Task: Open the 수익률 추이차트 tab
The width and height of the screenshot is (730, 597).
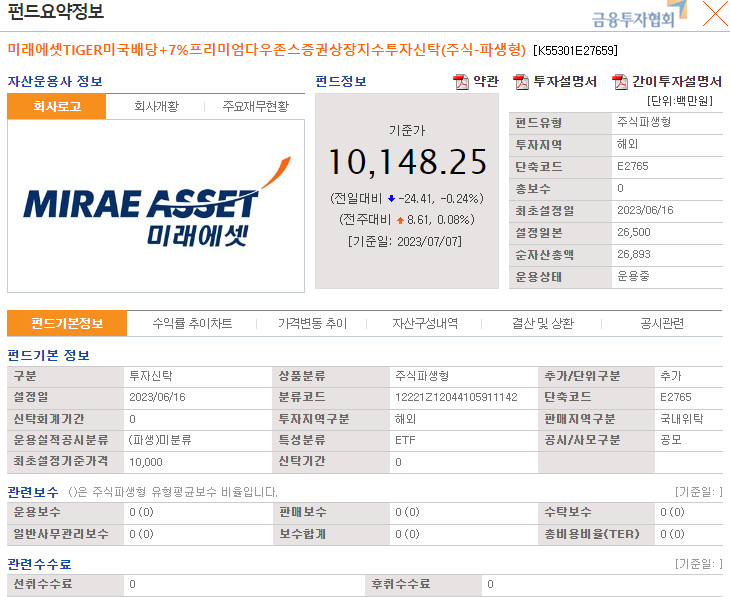Action: pos(192,323)
